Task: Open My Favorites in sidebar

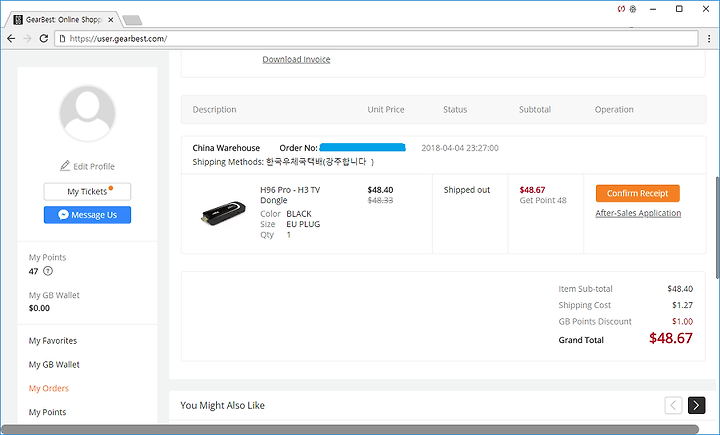Action: (x=53, y=341)
